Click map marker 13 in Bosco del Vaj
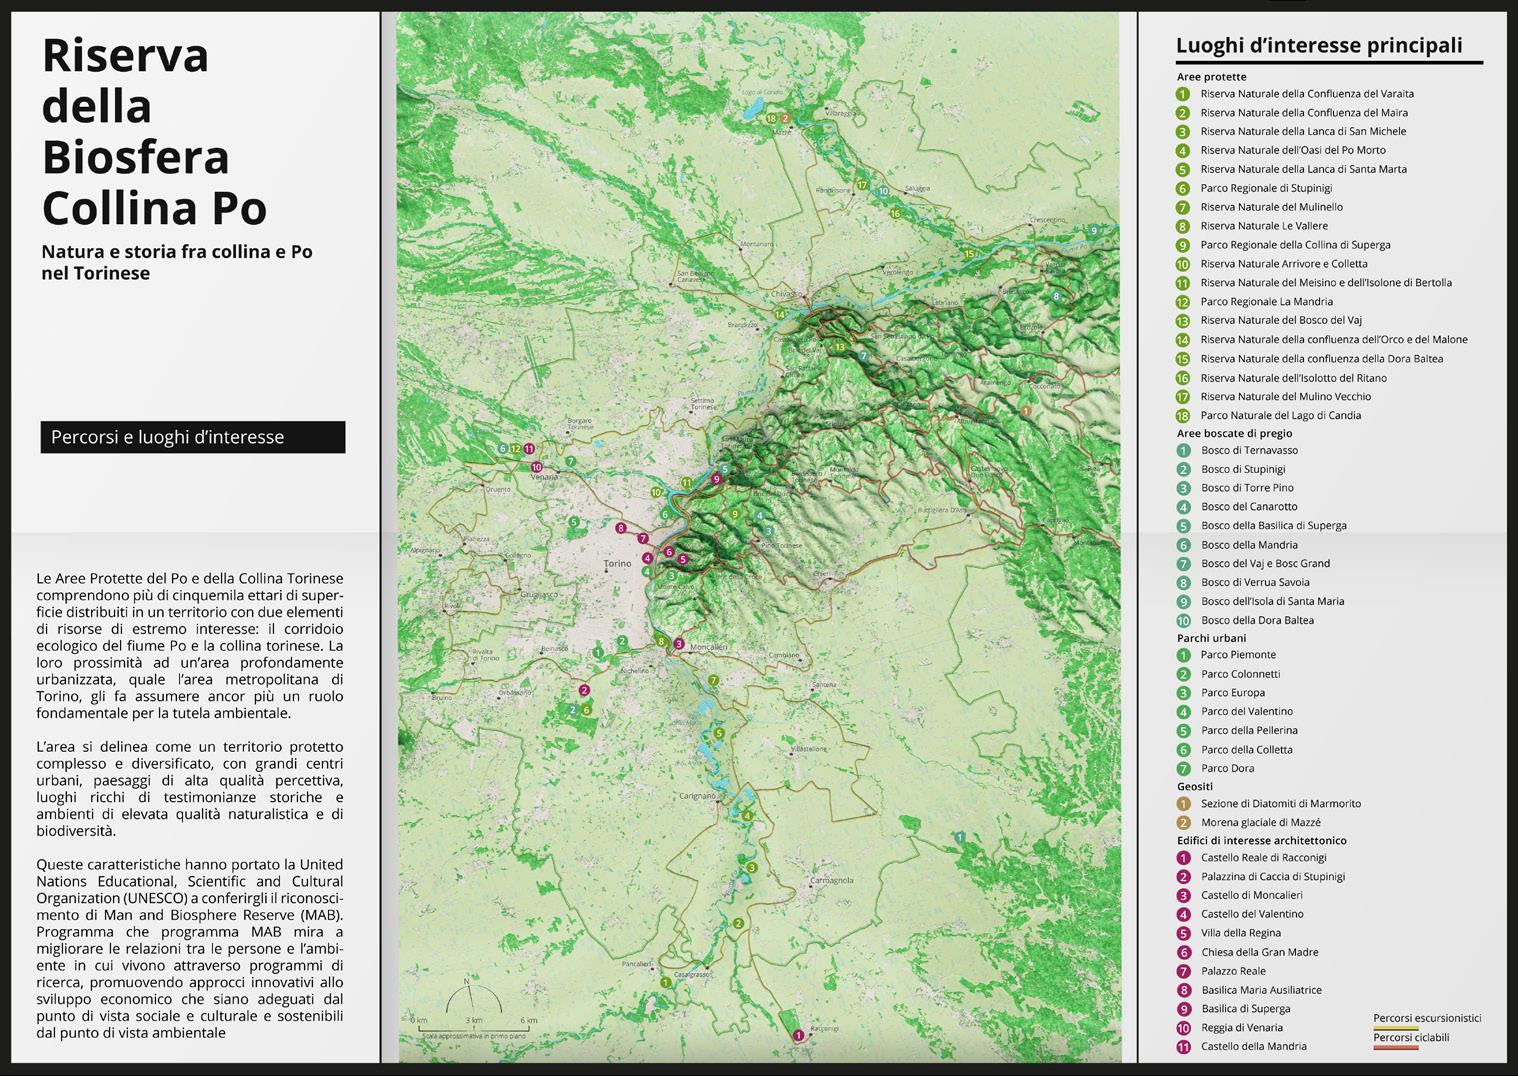1518x1076 pixels. coord(840,347)
